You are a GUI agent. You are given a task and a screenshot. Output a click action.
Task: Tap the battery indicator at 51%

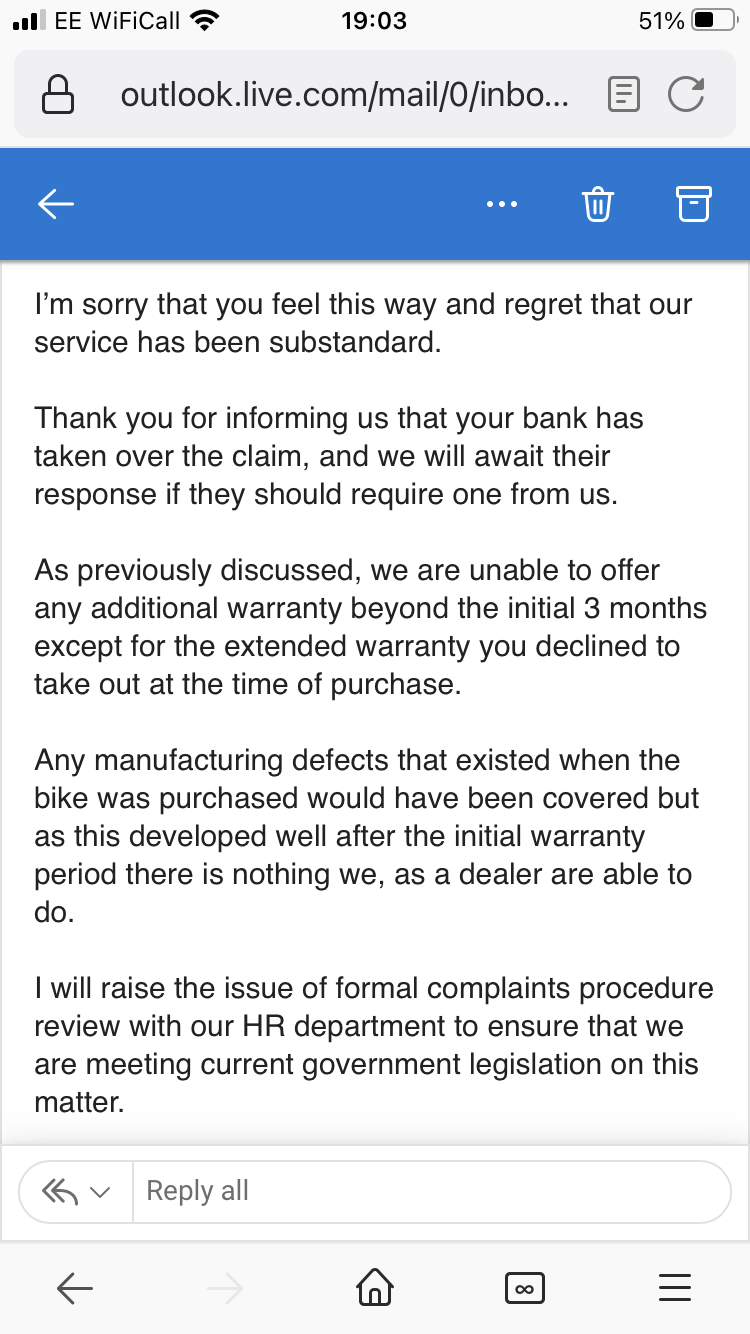tap(712, 20)
